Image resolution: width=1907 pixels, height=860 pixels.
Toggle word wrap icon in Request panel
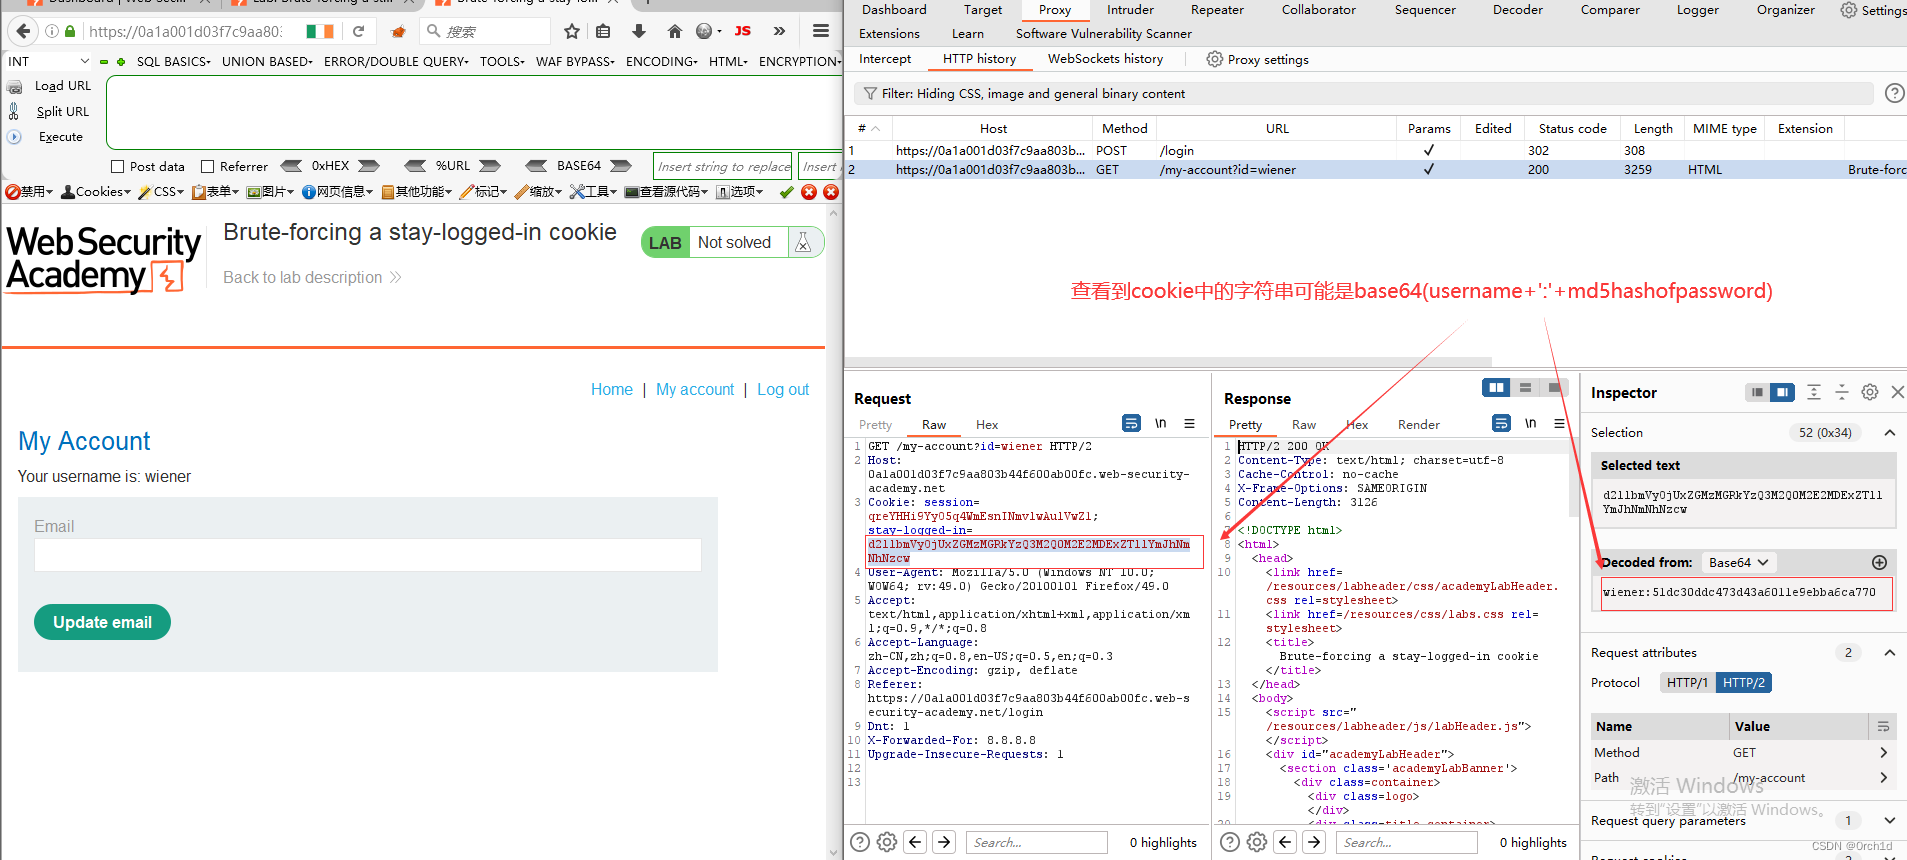tap(1131, 423)
